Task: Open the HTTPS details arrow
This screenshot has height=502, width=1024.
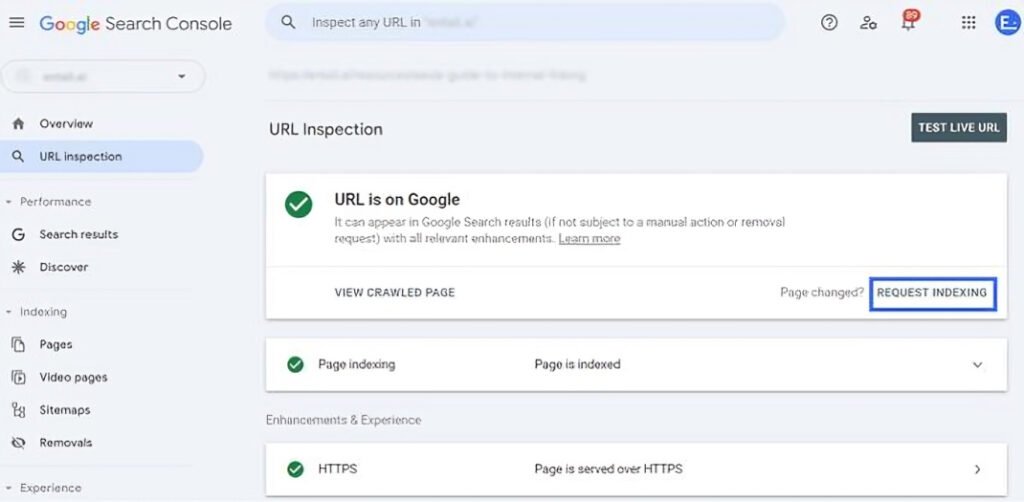Action: pyautogui.click(x=978, y=469)
